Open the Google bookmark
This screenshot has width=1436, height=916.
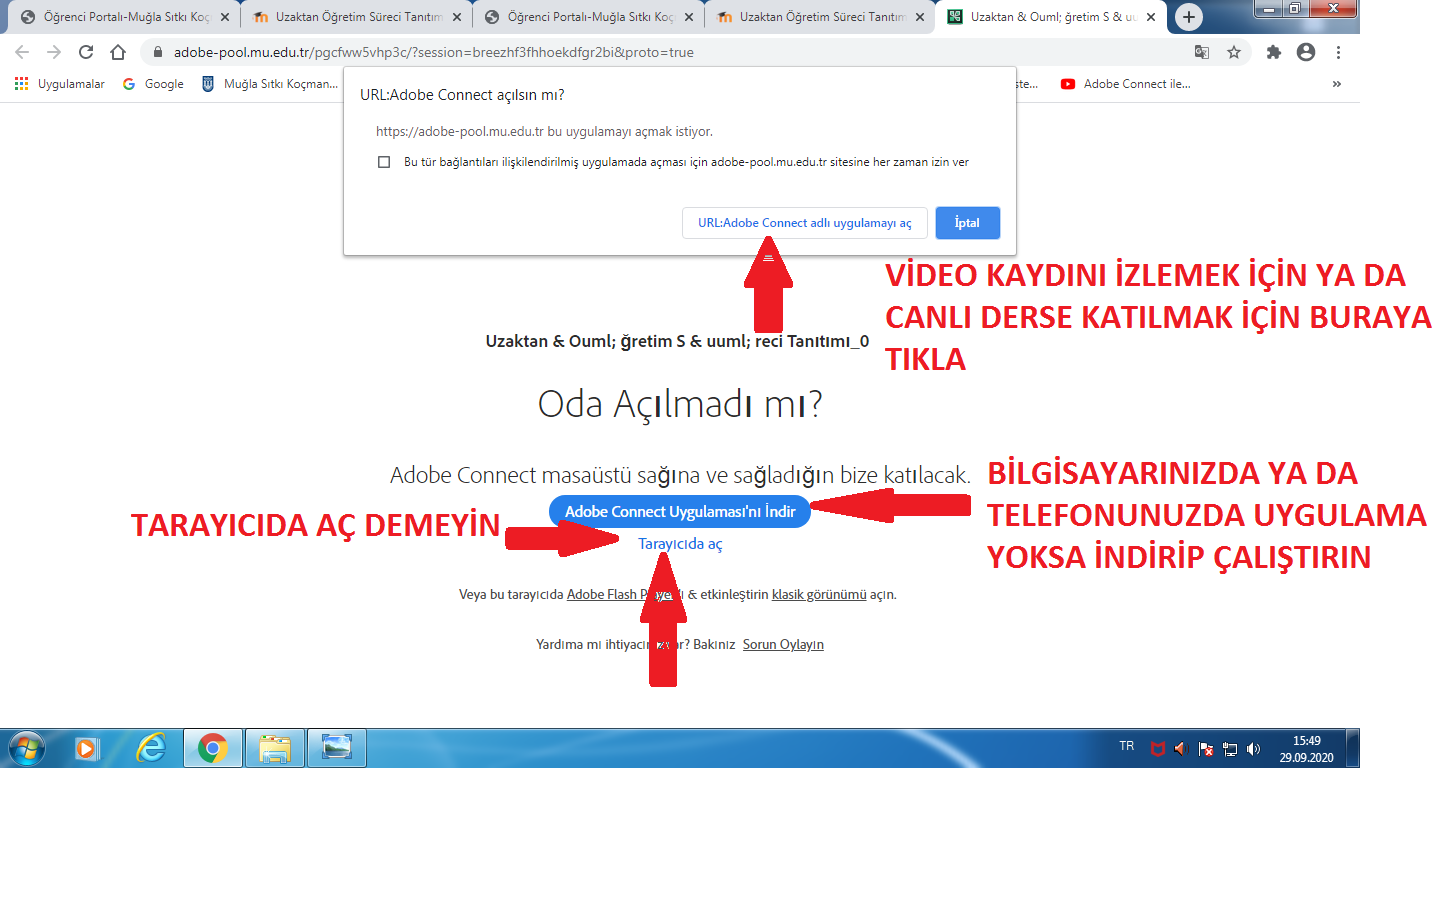pyautogui.click(x=153, y=84)
